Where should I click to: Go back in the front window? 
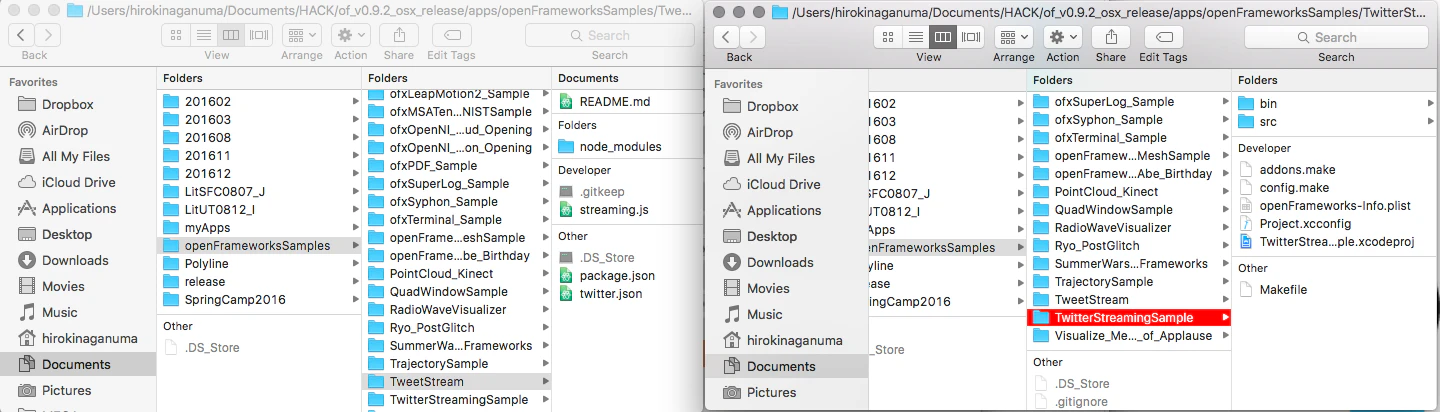pos(726,37)
